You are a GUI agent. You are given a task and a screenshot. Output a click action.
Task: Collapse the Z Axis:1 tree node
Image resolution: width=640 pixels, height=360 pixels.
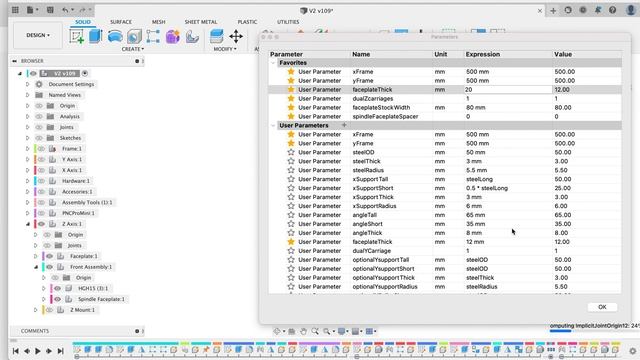pos(28,224)
